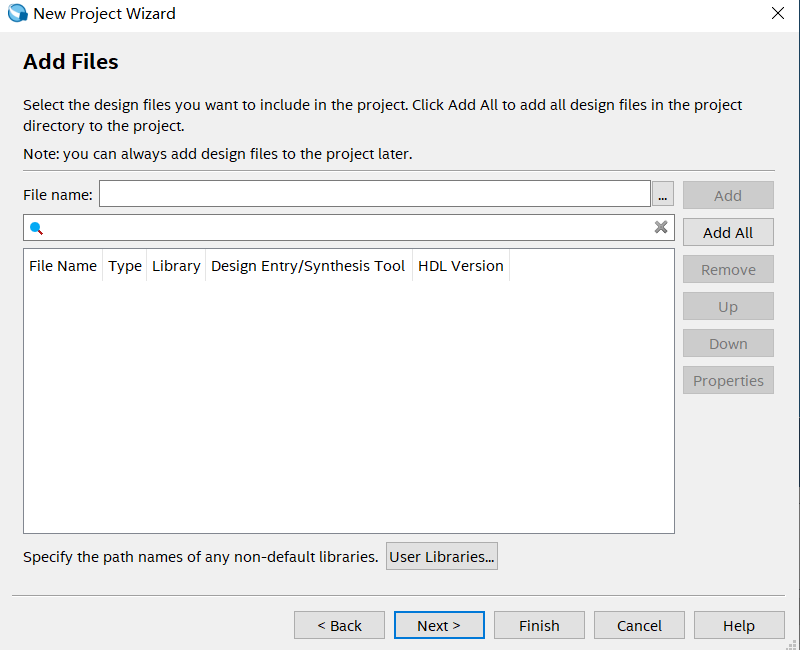800x650 pixels.
Task: Click the Quartus logo in the title bar
Action: (16, 13)
